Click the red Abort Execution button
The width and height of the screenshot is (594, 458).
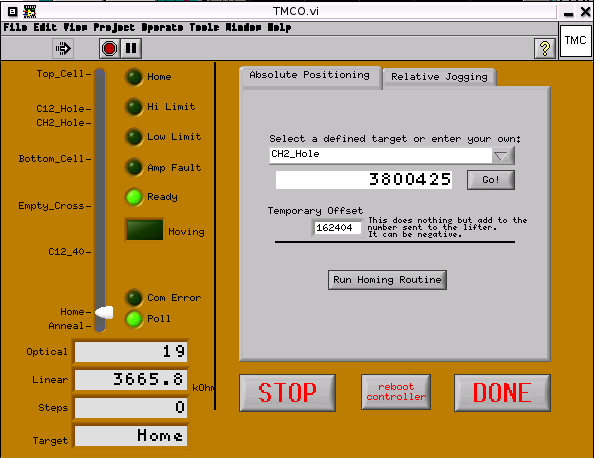tap(109, 48)
